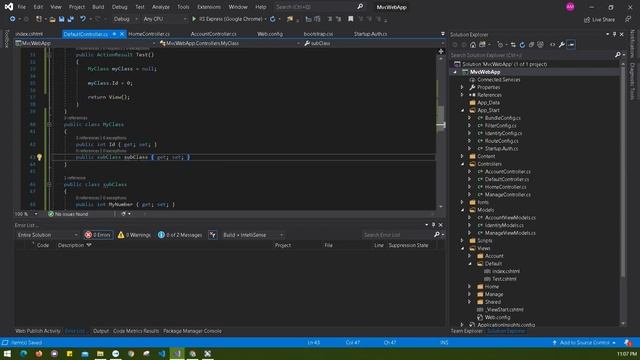Screen dimensions: 640x360
Task: Click the Search Error List input field
Action: (397, 235)
